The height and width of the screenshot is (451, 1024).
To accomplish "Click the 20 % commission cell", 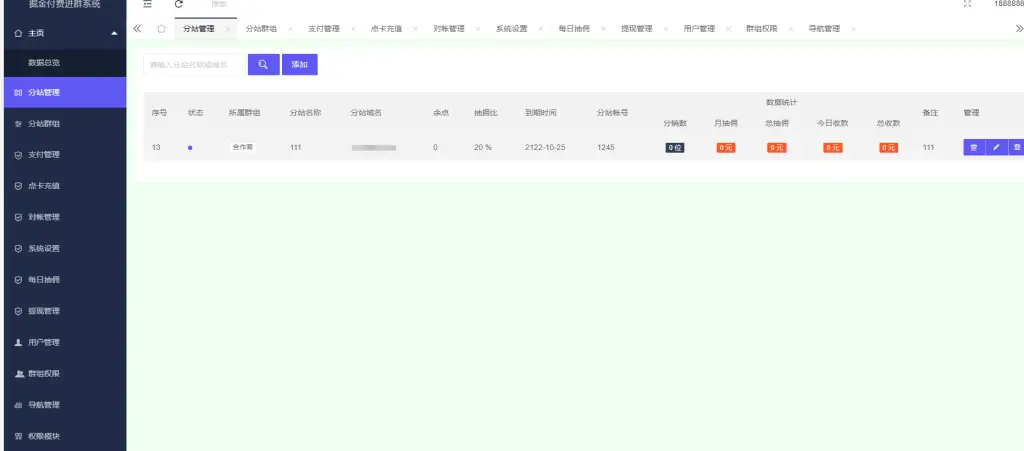I will tap(483, 148).
